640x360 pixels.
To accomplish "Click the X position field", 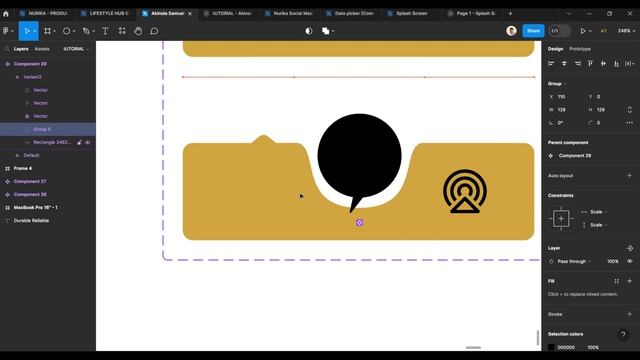I will coord(566,97).
